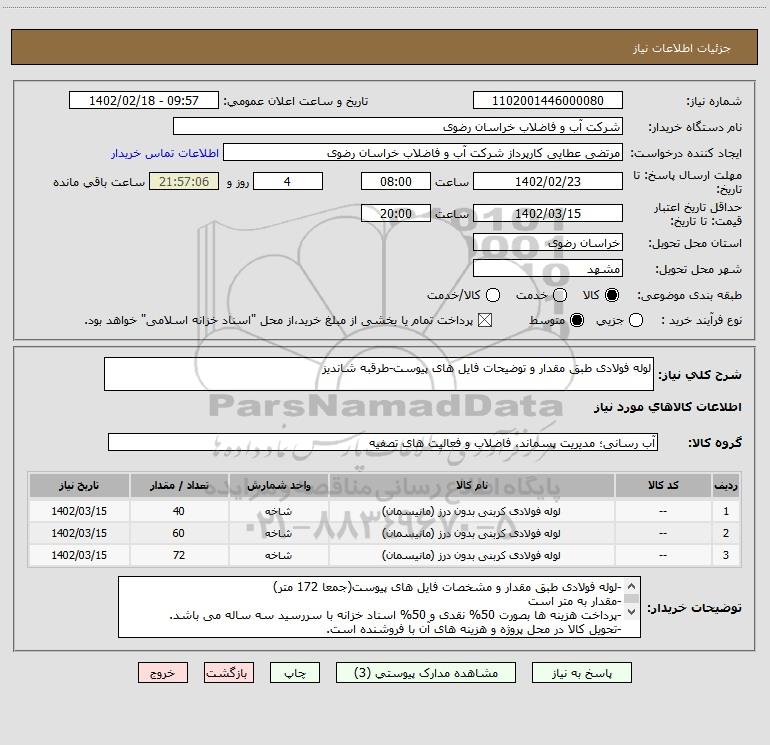The width and height of the screenshot is (770, 745).
Task: Click the استان محل تحویل field خراسان رضوی
Action: coord(548,243)
